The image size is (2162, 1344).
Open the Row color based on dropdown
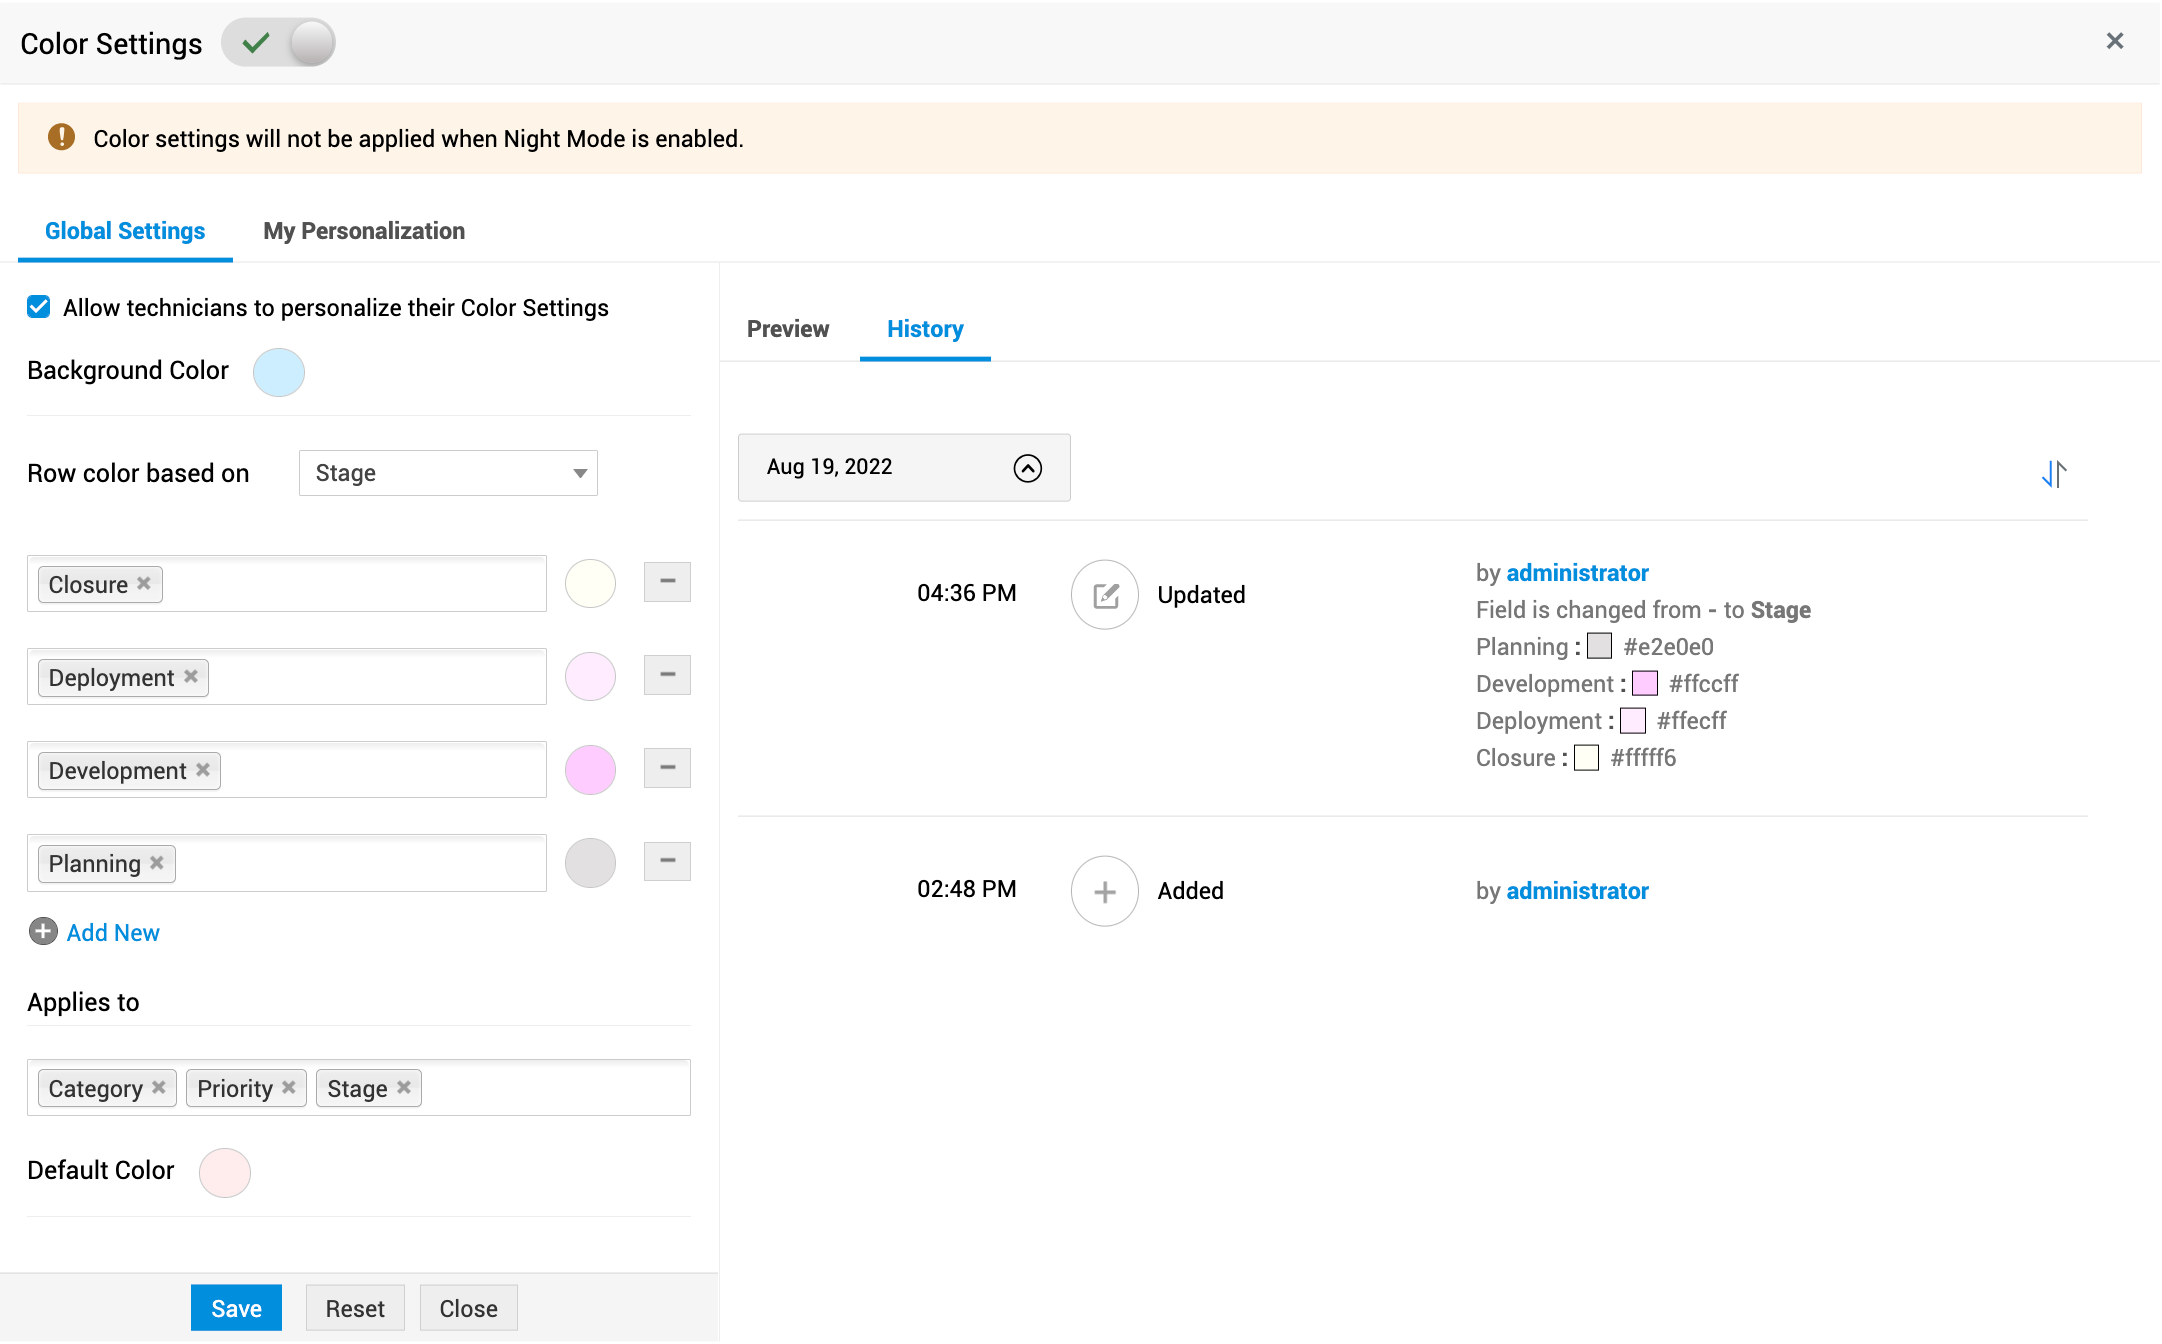pos(448,473)
